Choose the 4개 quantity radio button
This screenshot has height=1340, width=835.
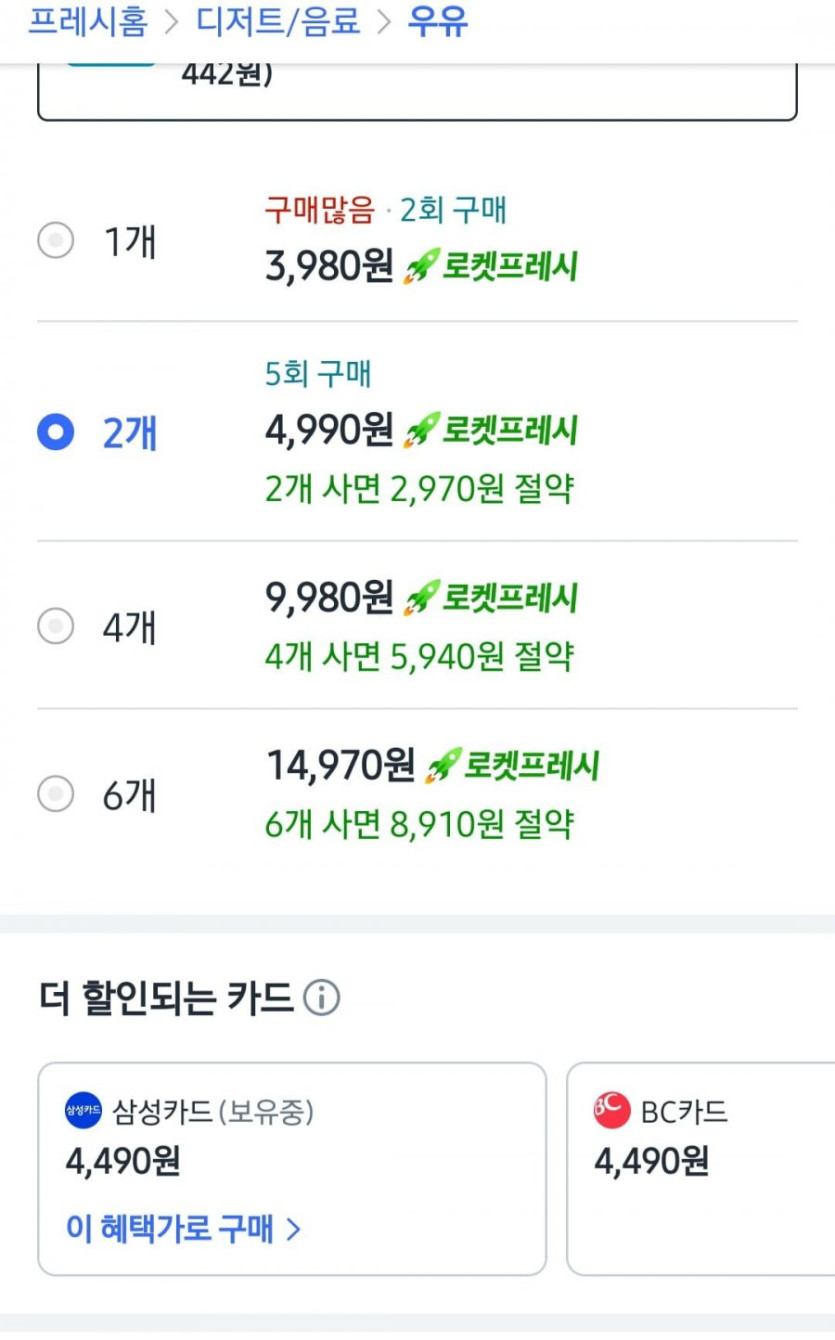tap(55, 627)
